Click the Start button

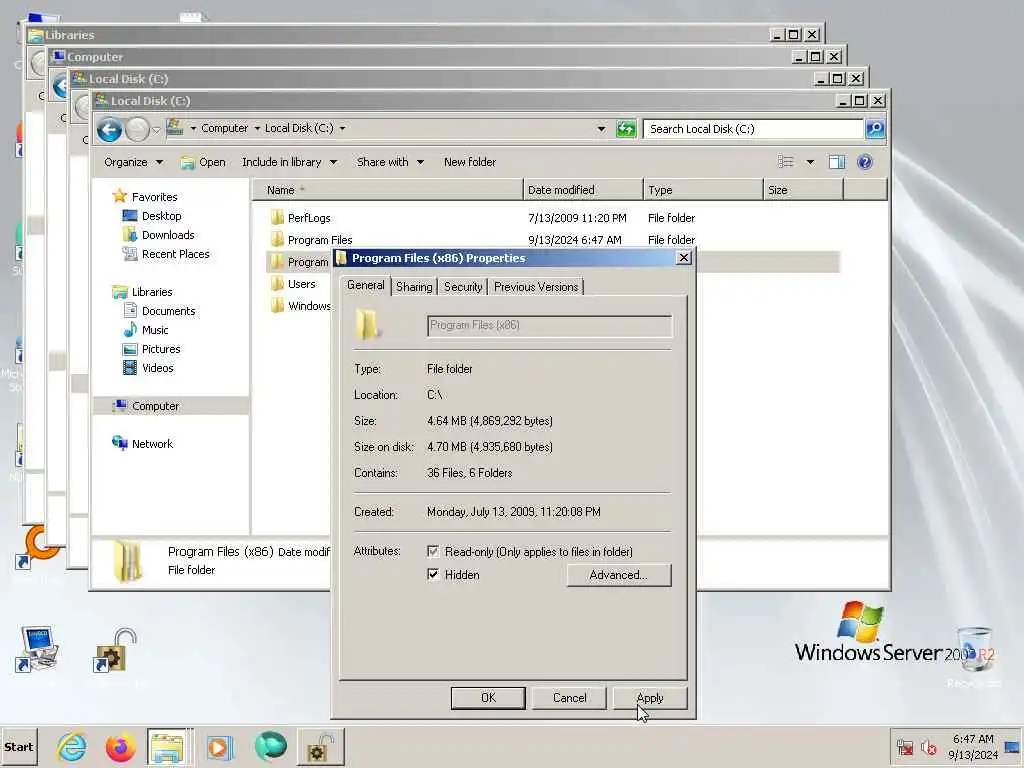[19, 747]
